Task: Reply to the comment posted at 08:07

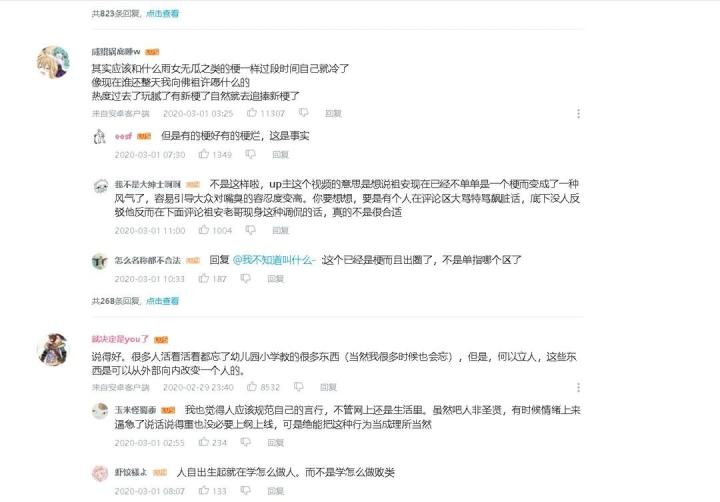Action: point(276,491)
